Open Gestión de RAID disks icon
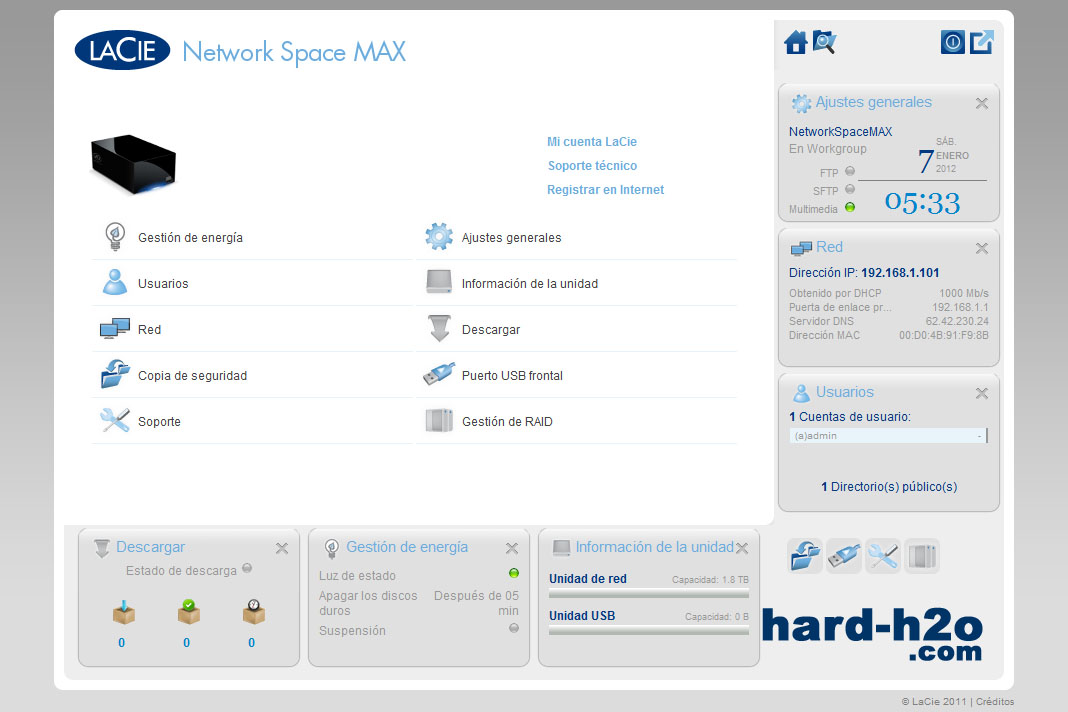The height and width of the screenshot is (712, 1068). (439, 420)
